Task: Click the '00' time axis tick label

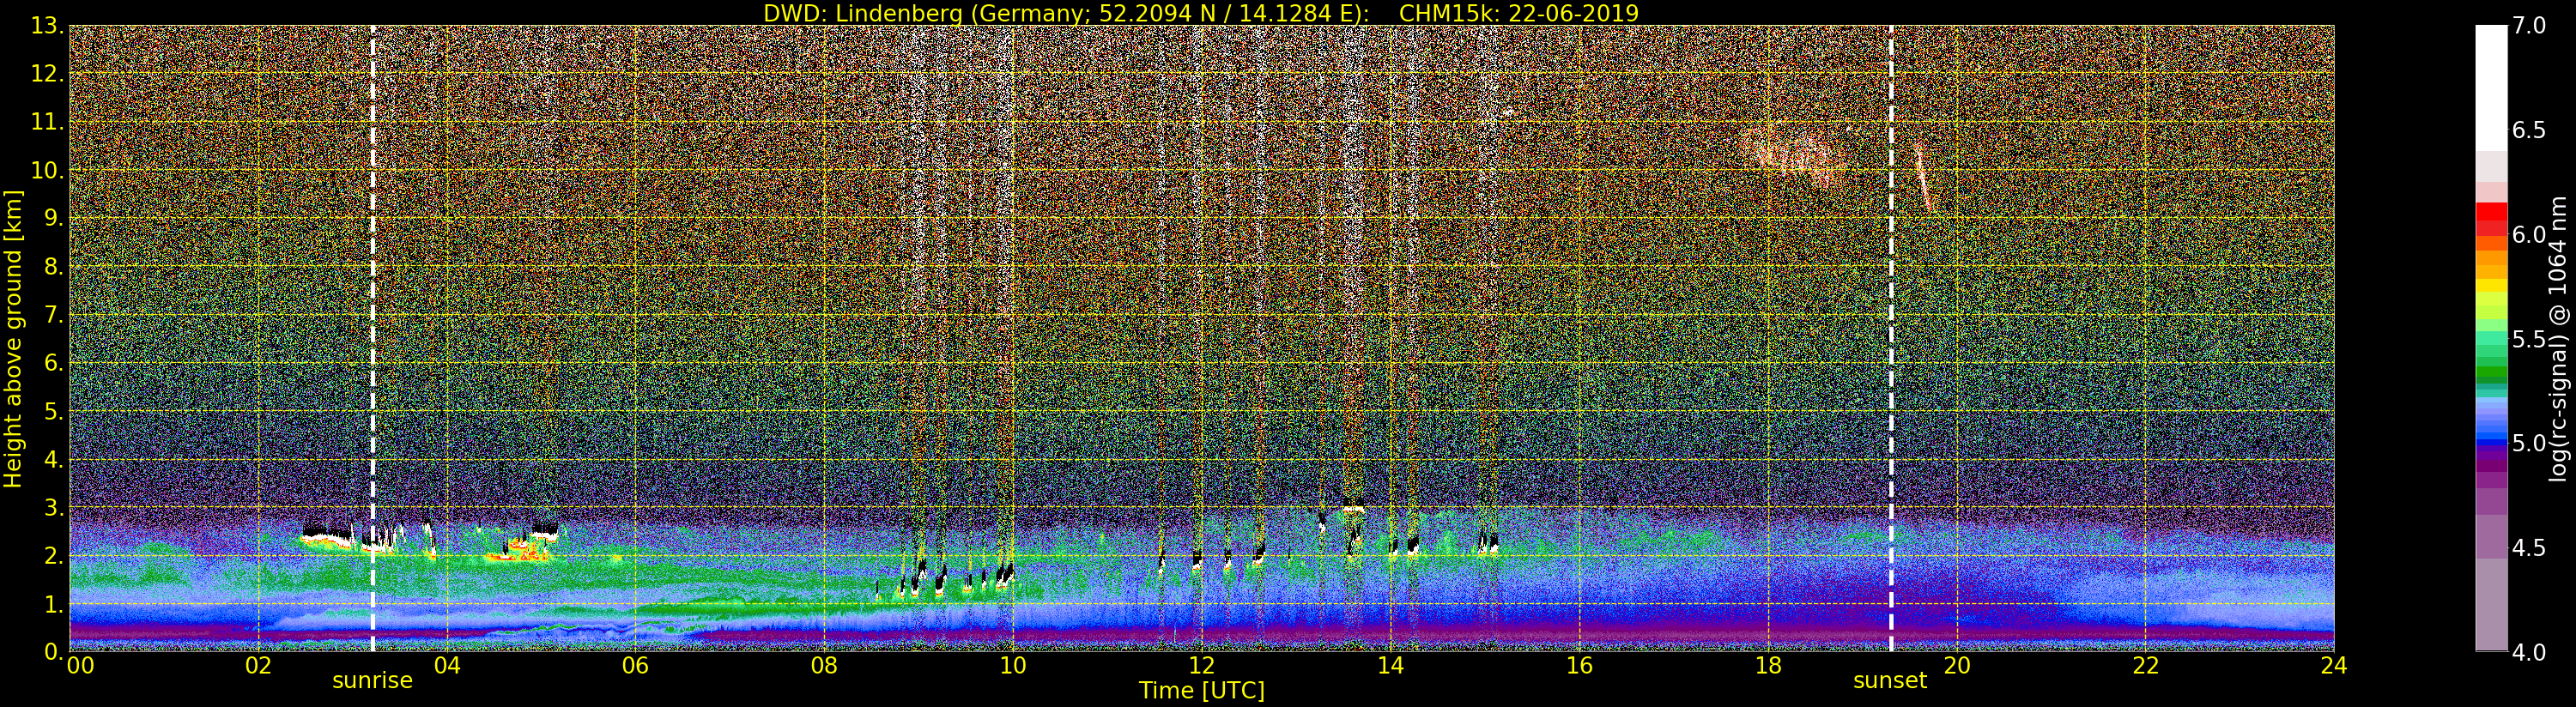Action: pyautogui.click(x=80, y=666)
